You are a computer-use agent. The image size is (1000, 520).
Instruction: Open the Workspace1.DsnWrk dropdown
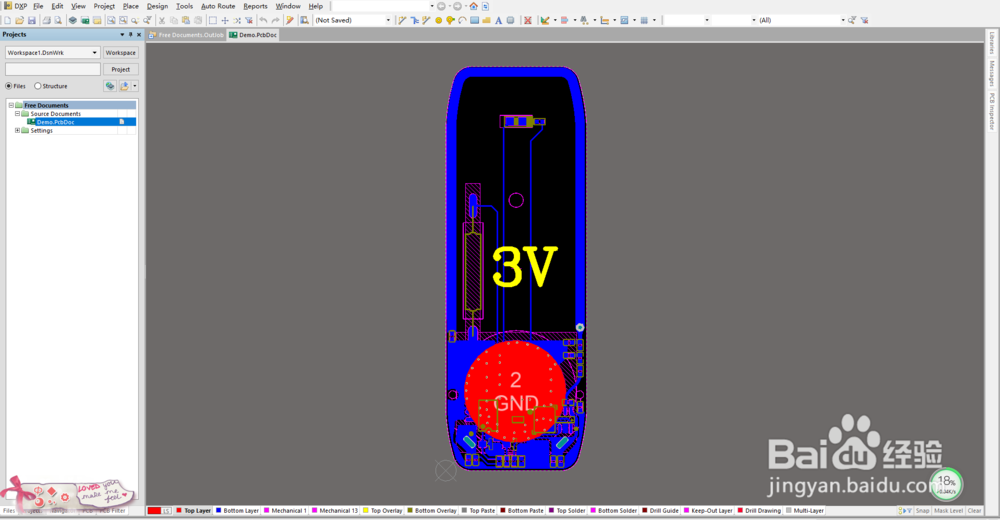coord(94,53)
